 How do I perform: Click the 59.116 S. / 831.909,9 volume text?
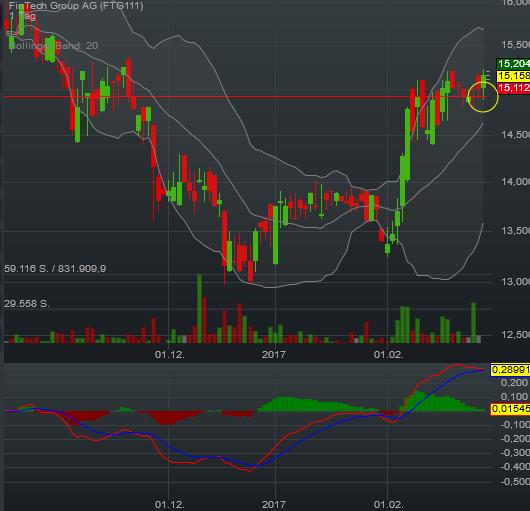coord(55,269)
